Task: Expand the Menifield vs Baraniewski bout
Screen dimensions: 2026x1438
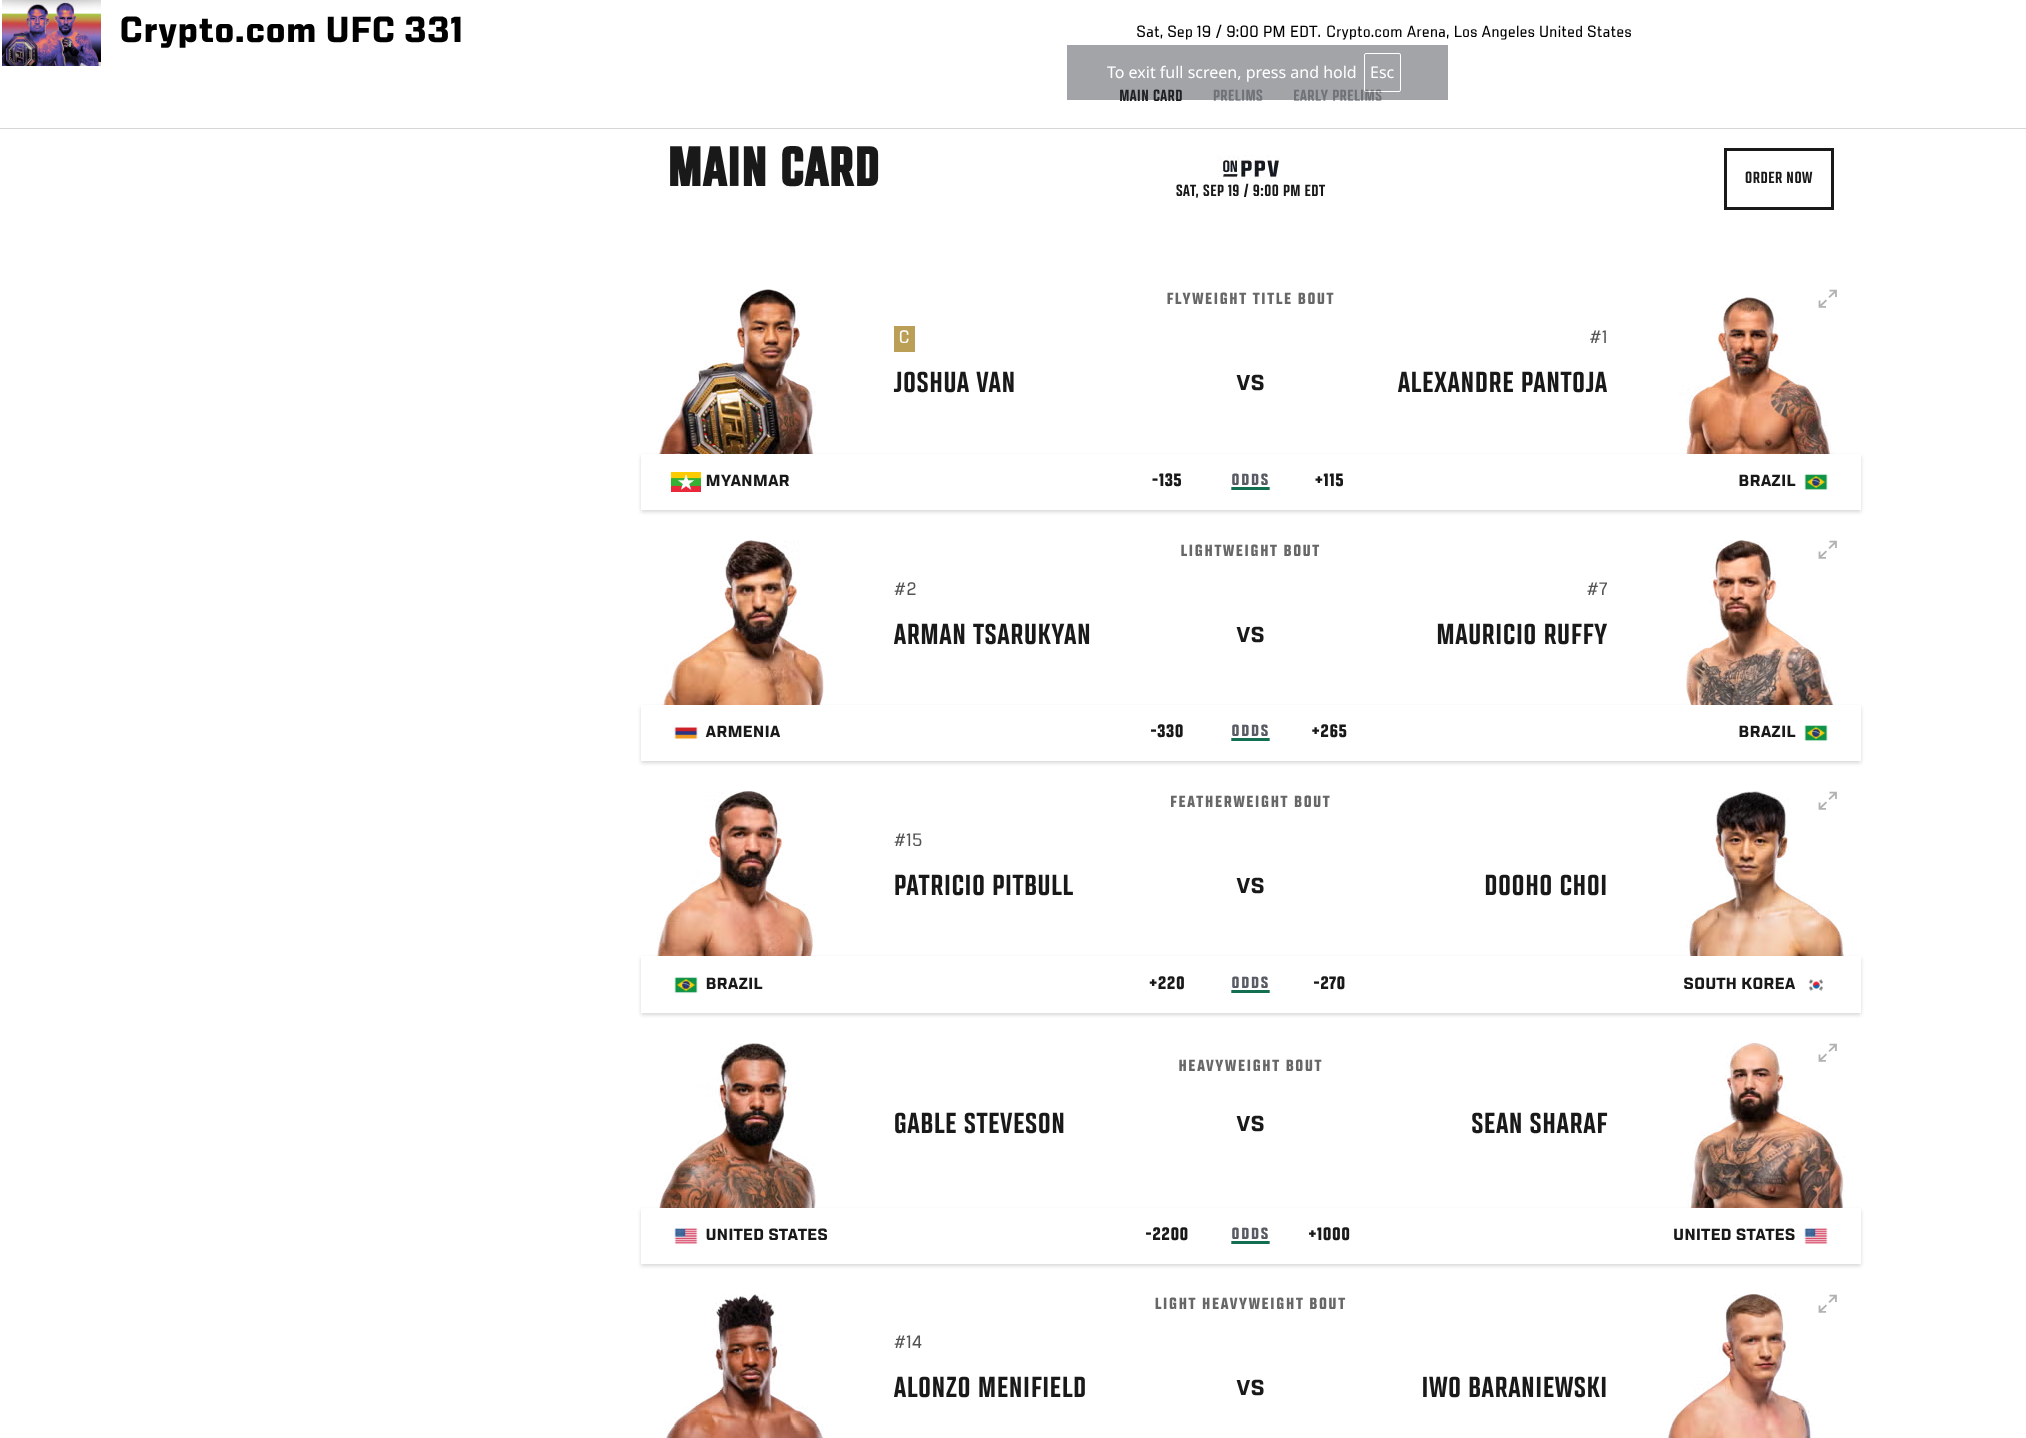Action: 1827,1304
